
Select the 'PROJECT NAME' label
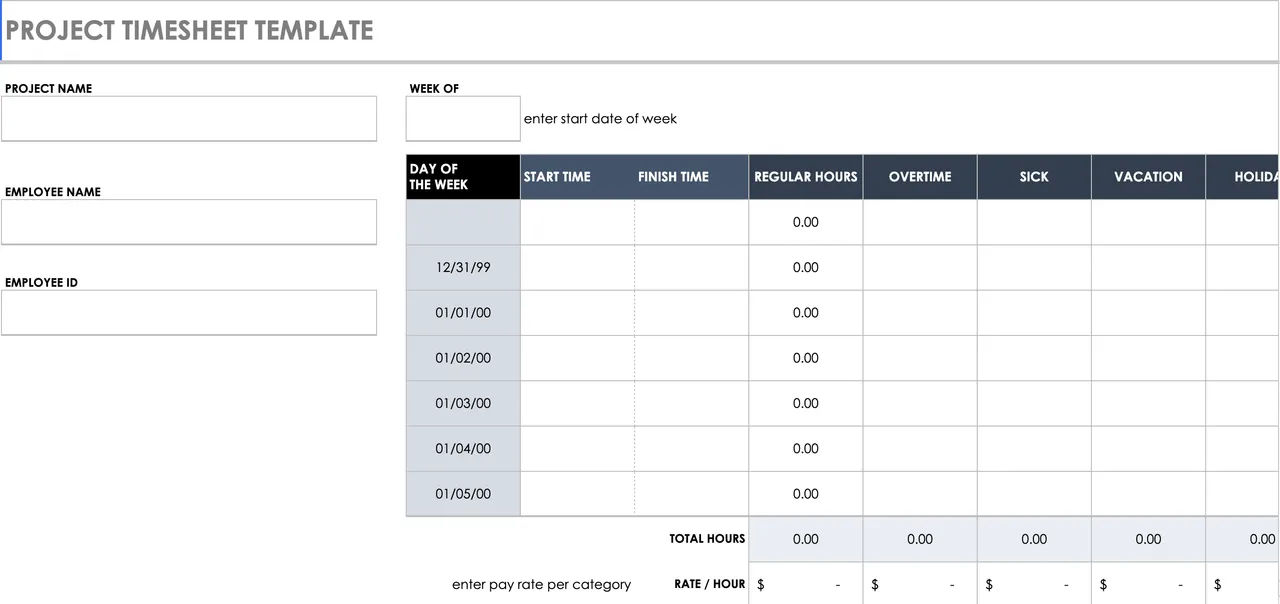[48, 88]
